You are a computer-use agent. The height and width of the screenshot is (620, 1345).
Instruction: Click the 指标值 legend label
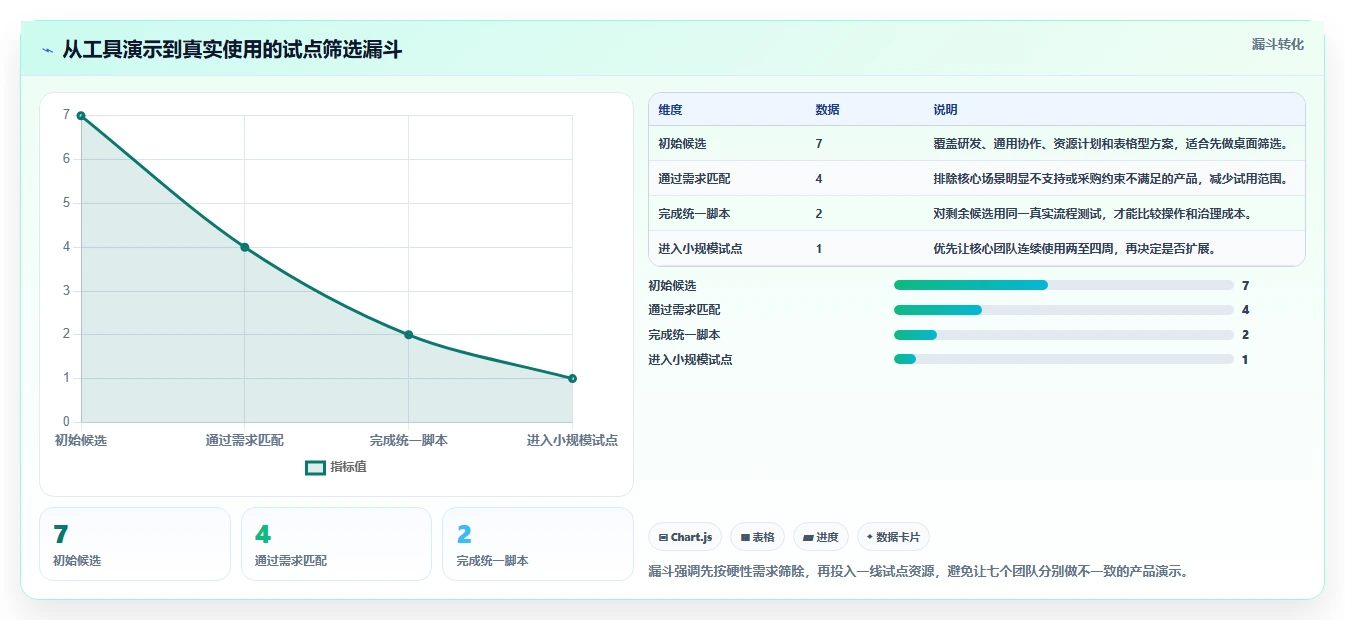click(x=348, y=467)
